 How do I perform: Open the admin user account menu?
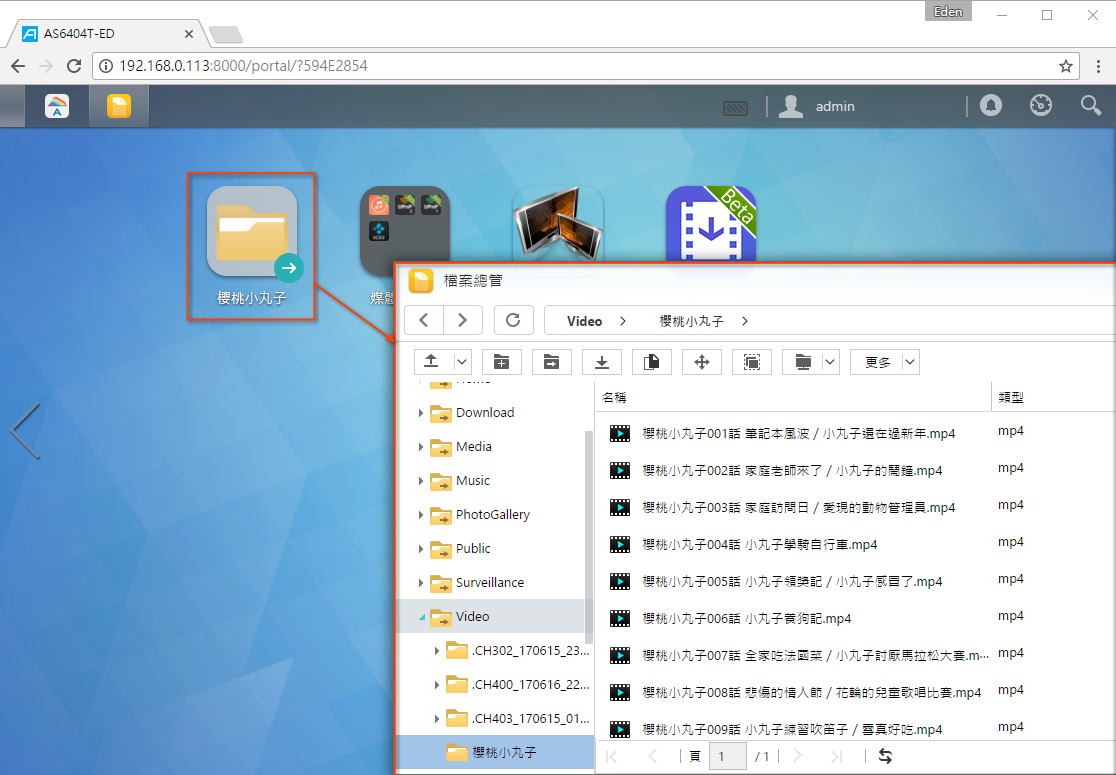click(816, 106)
